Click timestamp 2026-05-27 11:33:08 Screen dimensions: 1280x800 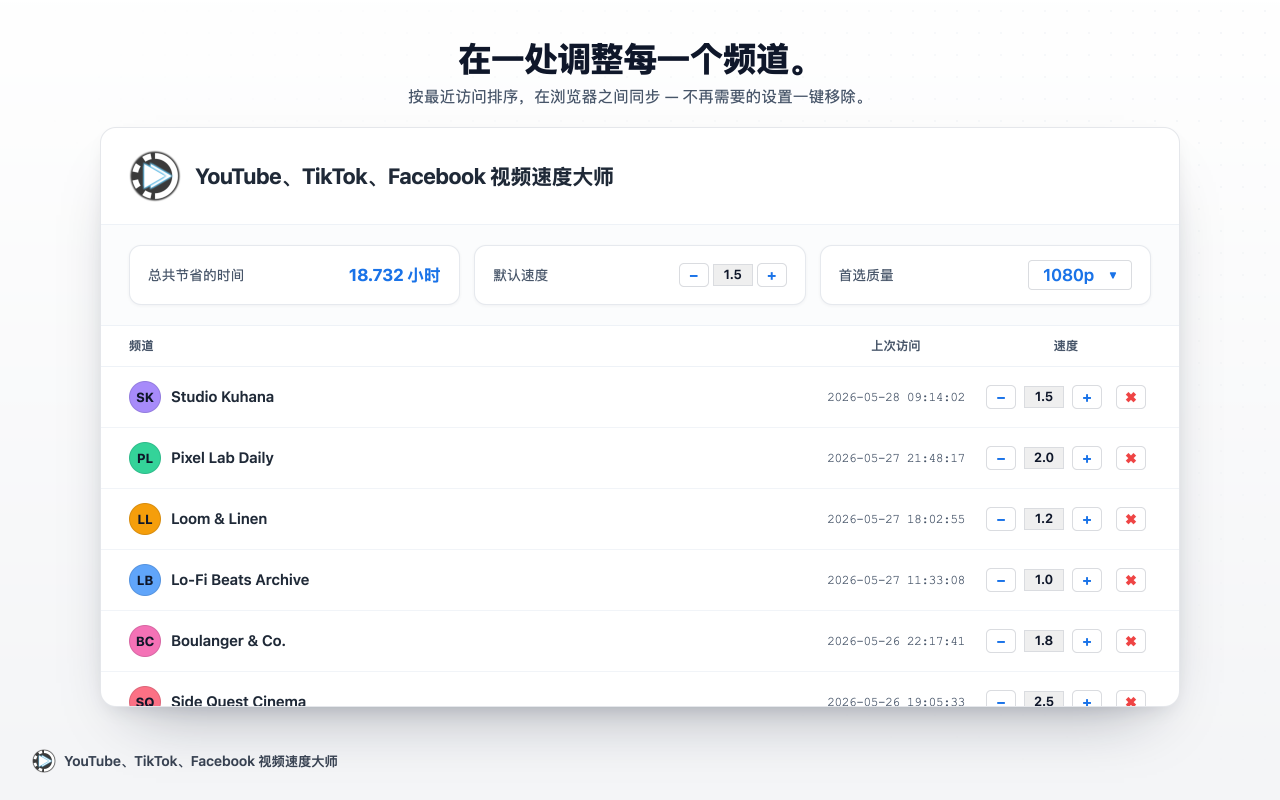tap(896, 580)
